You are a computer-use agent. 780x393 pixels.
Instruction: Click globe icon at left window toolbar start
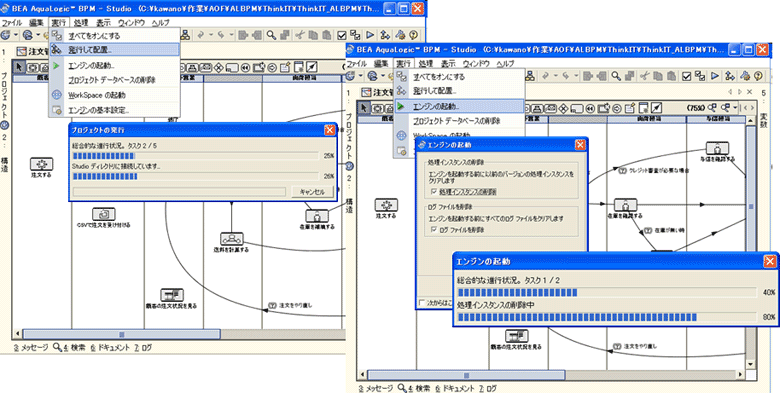pos(6,35)
